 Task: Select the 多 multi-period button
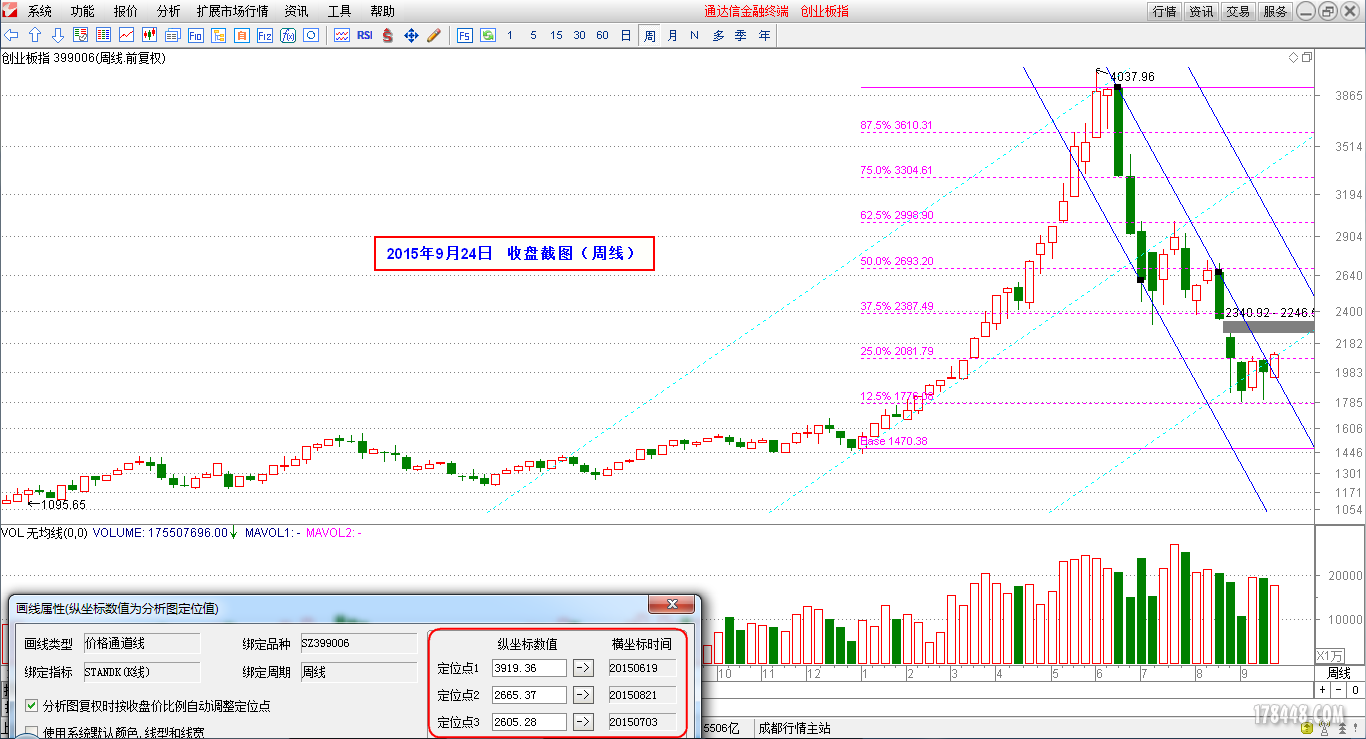pos(718,35)
